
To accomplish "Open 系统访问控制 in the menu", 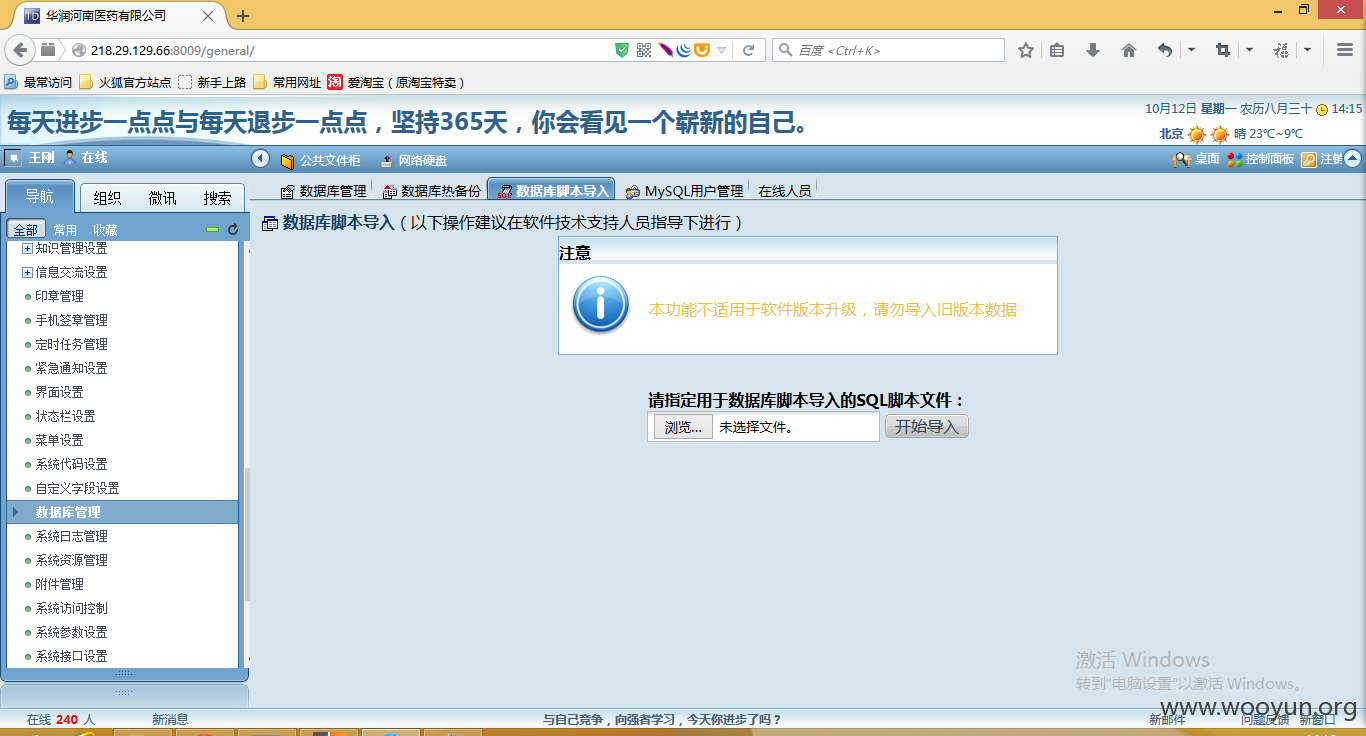I will 71,608.
